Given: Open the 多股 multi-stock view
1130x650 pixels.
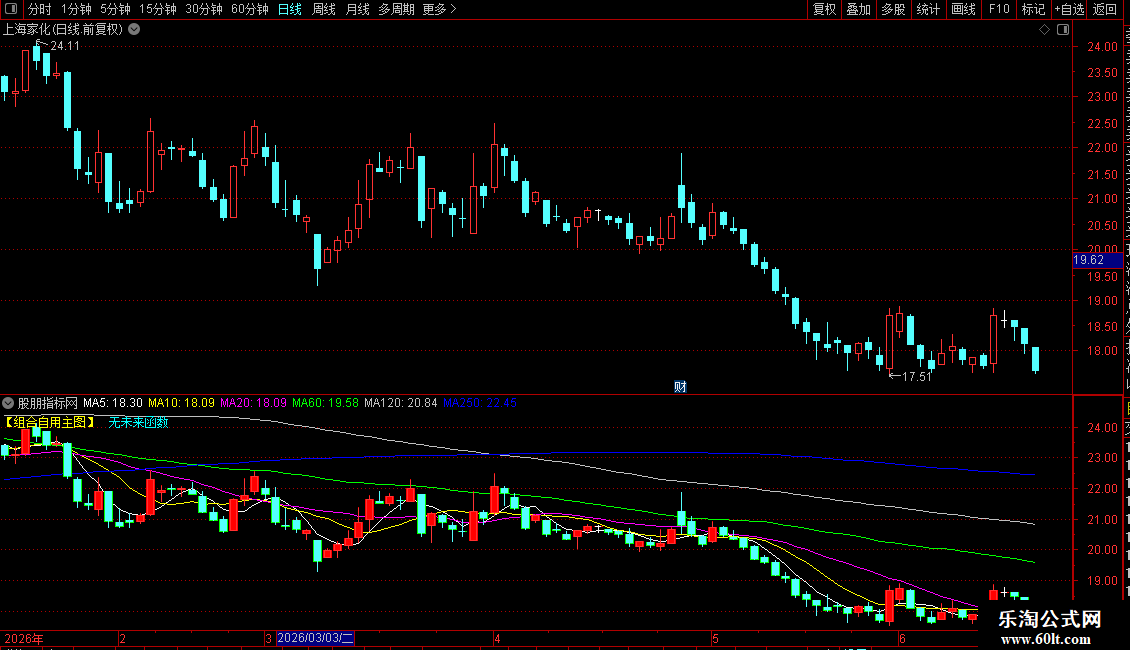Looking at the screenshot, I should 893,9.
